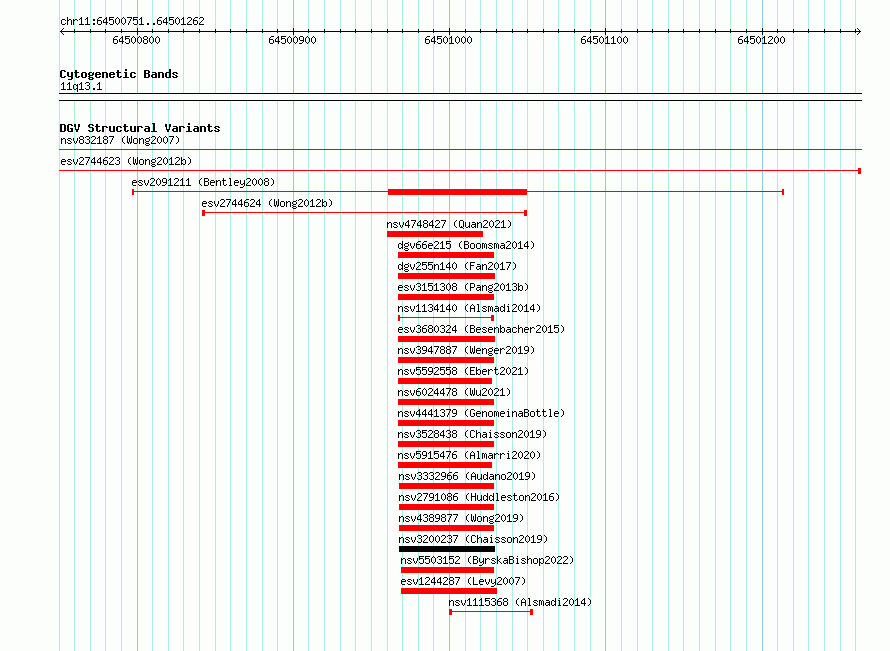The height and width of the screenshot is (651, 890).
Task: Click the red bar under nsv5592558 (Ebert2021)
Action: click(x=444, y=381)
